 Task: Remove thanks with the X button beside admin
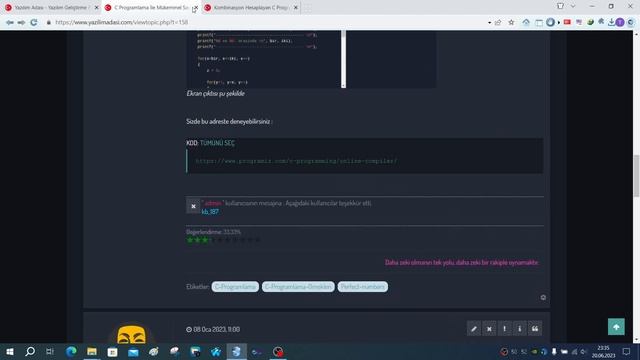(x=193, y=207)
